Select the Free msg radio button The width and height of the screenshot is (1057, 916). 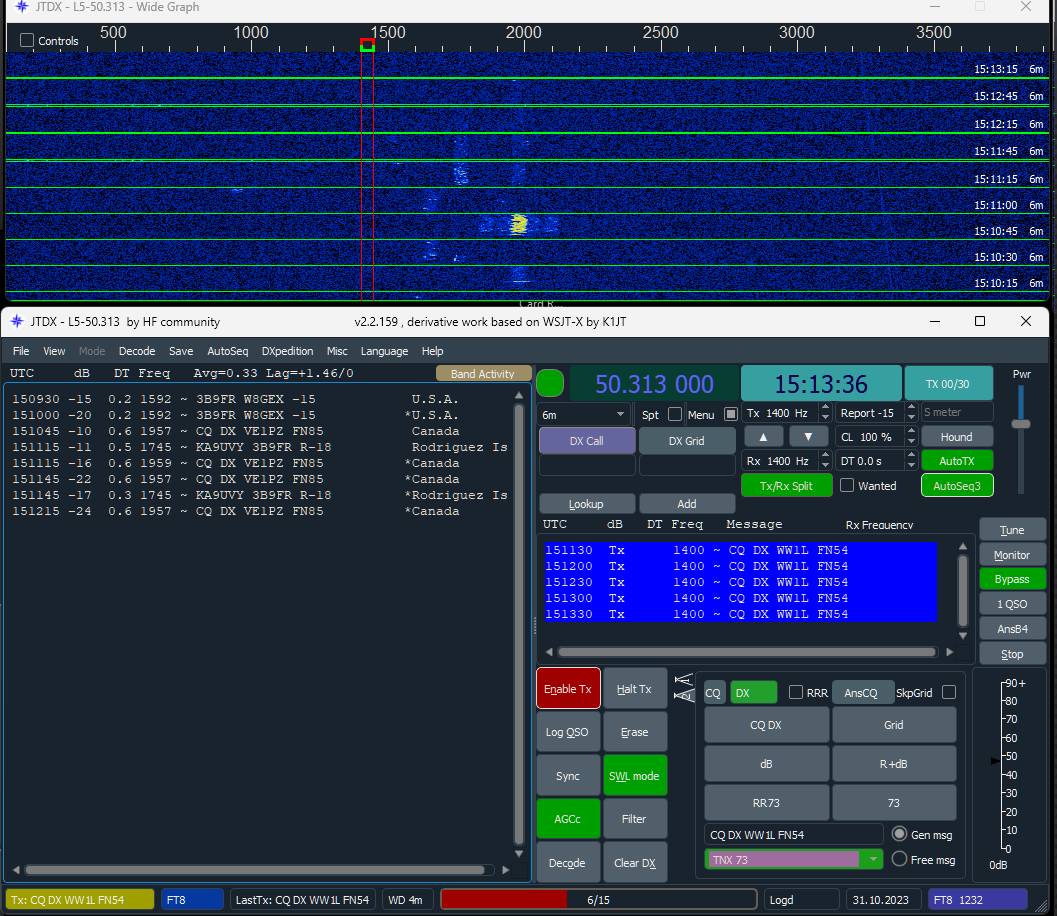click(x=899, y=859)
